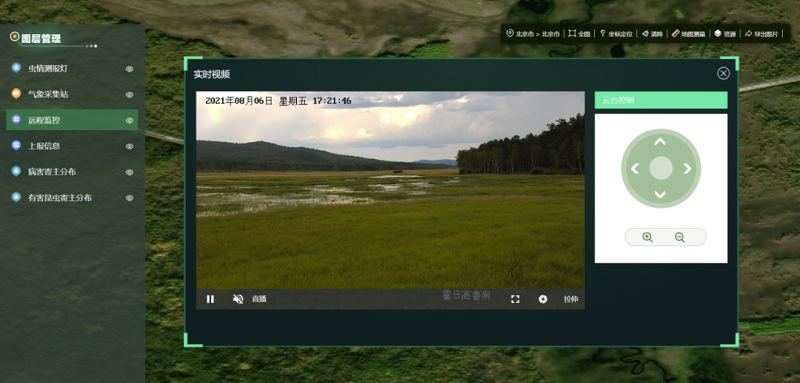Open fullscreen video view
This screenshot has height=383, width=800.
pos(515,299)
